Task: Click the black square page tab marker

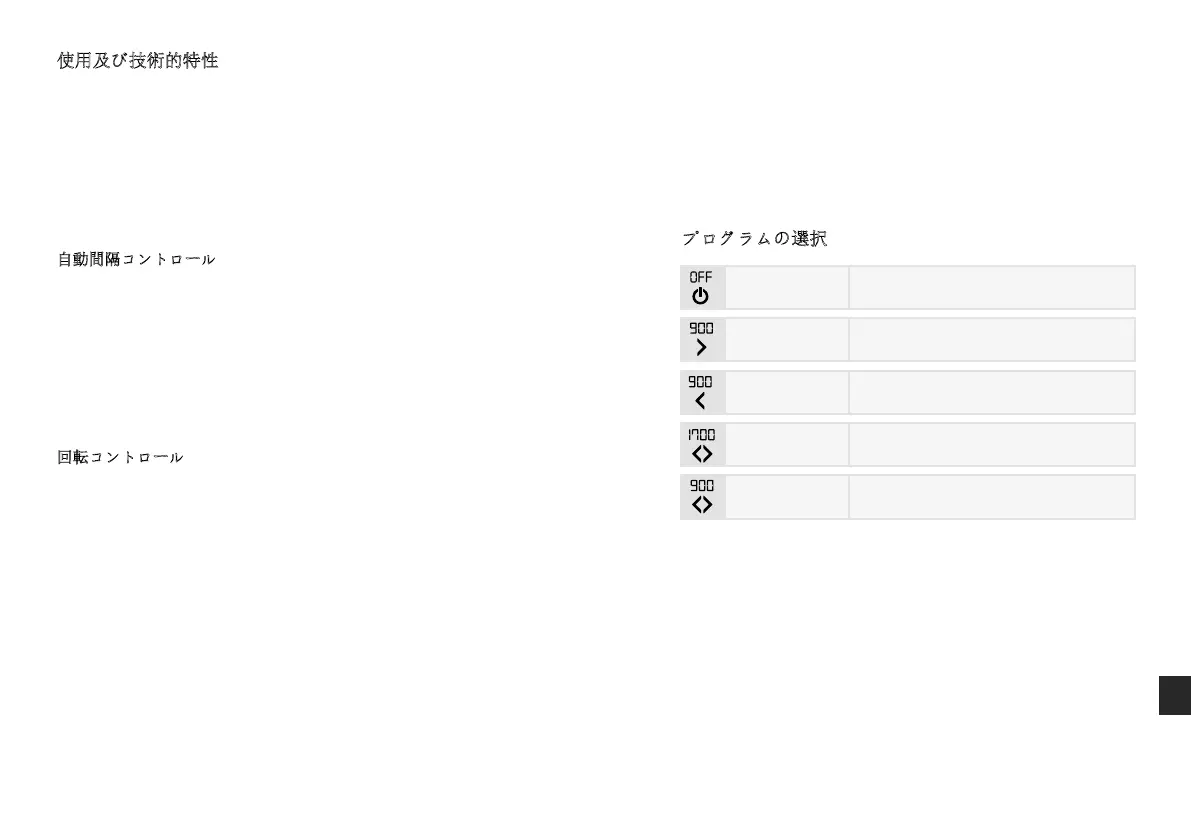Action: coord(1174,695)
